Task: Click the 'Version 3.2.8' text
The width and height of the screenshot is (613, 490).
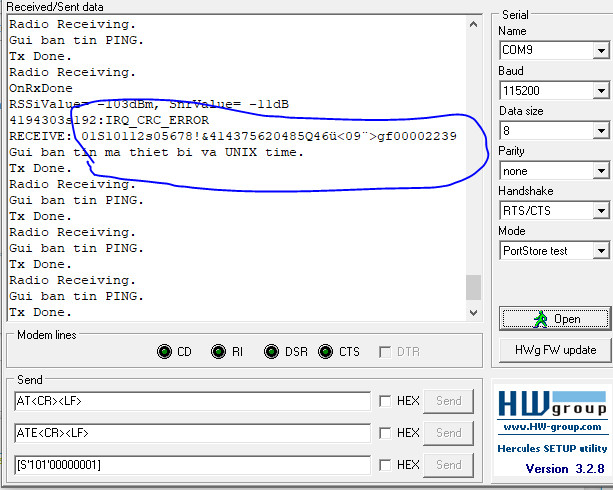Action: coord(565,468)
